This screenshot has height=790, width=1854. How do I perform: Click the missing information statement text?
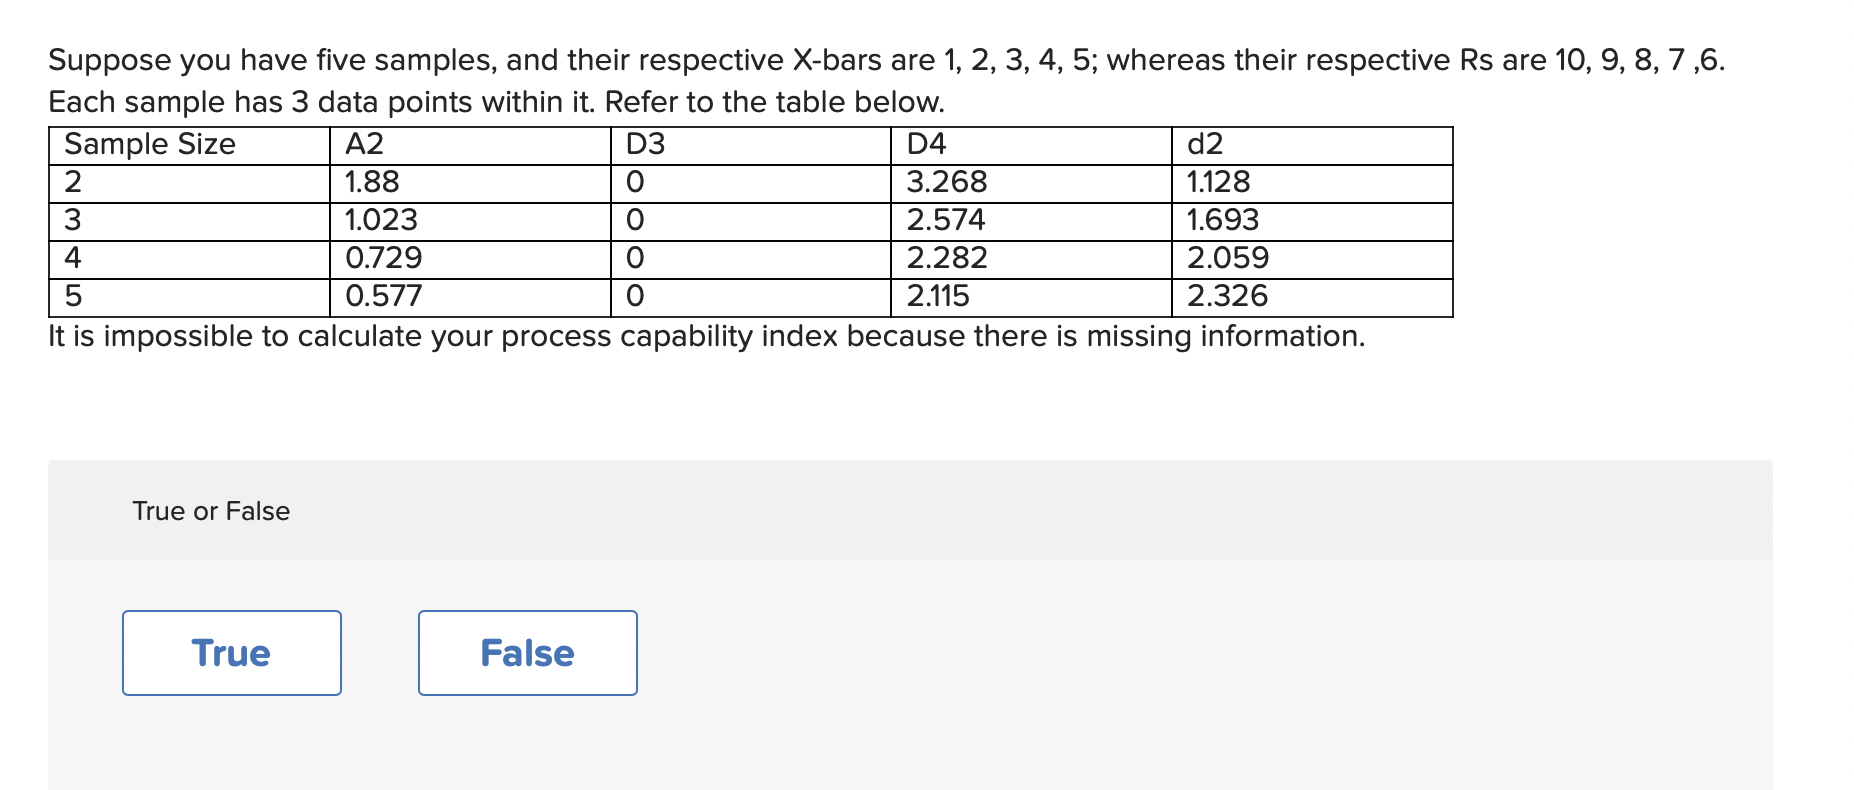(707, 336)
